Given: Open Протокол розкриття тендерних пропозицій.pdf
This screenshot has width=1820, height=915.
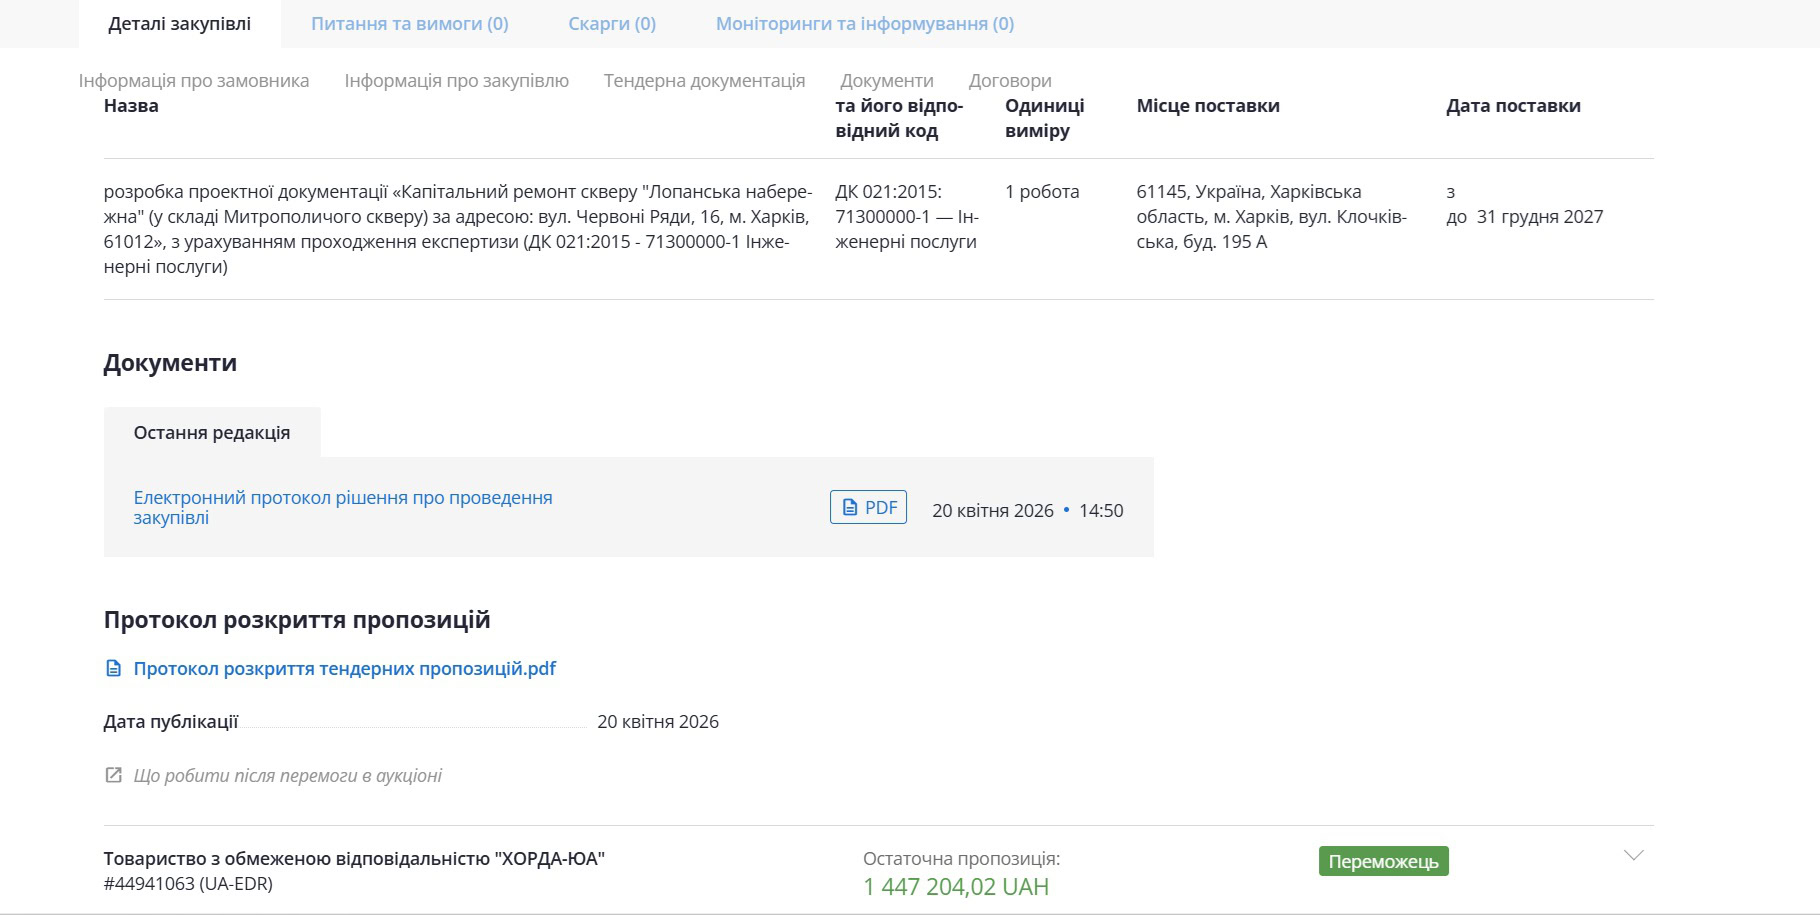Looking at the screenshot, I should pos(344,669).
